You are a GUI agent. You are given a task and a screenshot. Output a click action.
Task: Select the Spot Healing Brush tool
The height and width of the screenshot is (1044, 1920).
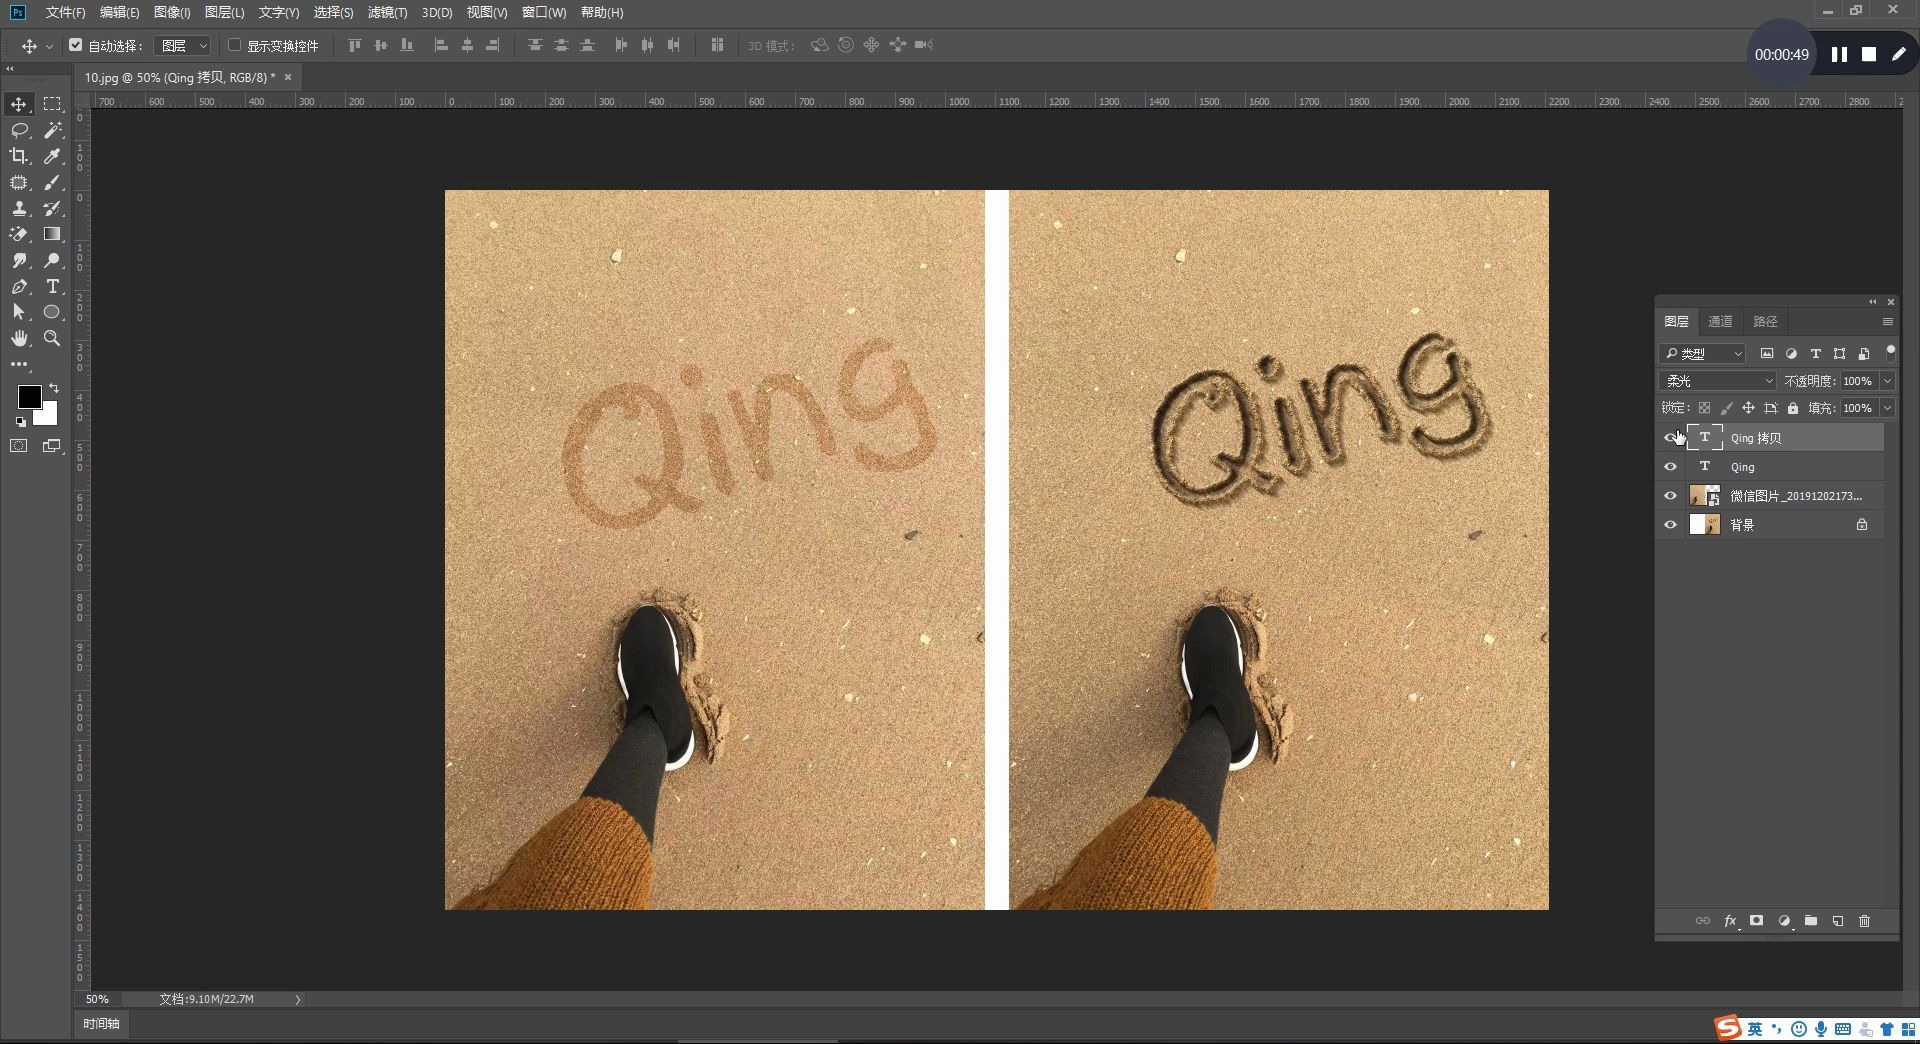(19, 182)
